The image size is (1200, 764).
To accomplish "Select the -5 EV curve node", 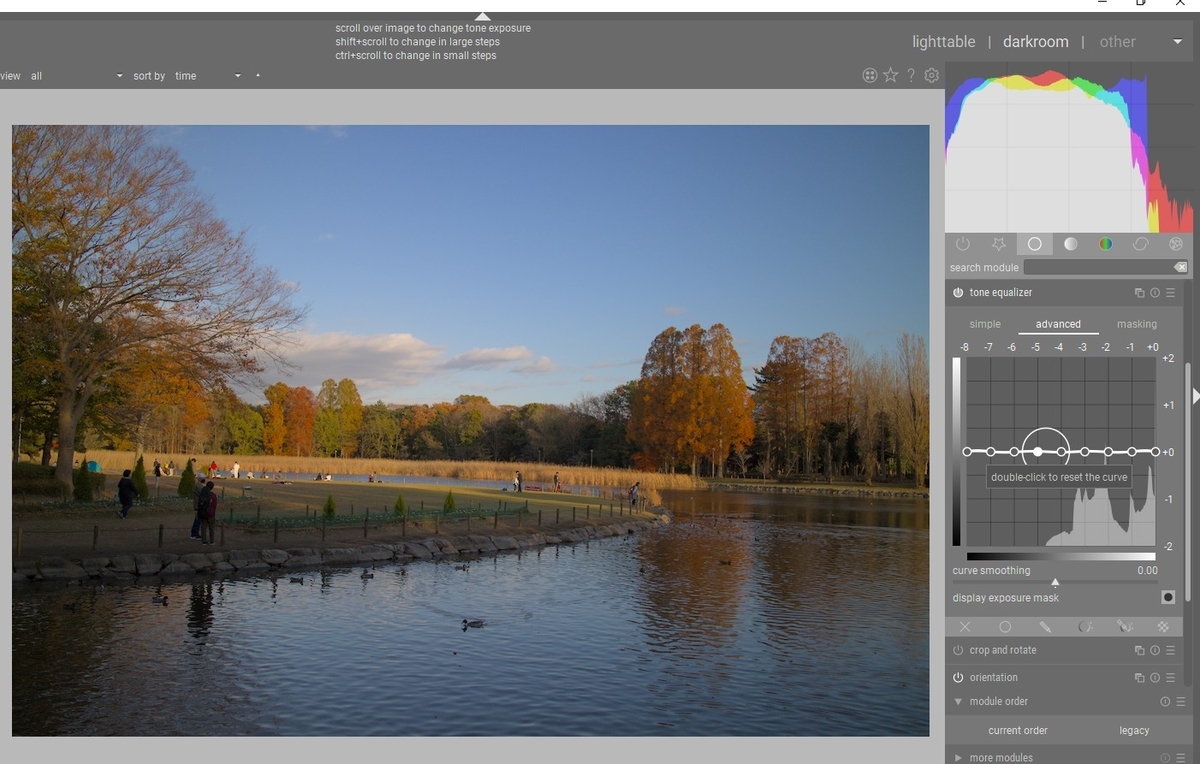I will [x=1038, y=452].
